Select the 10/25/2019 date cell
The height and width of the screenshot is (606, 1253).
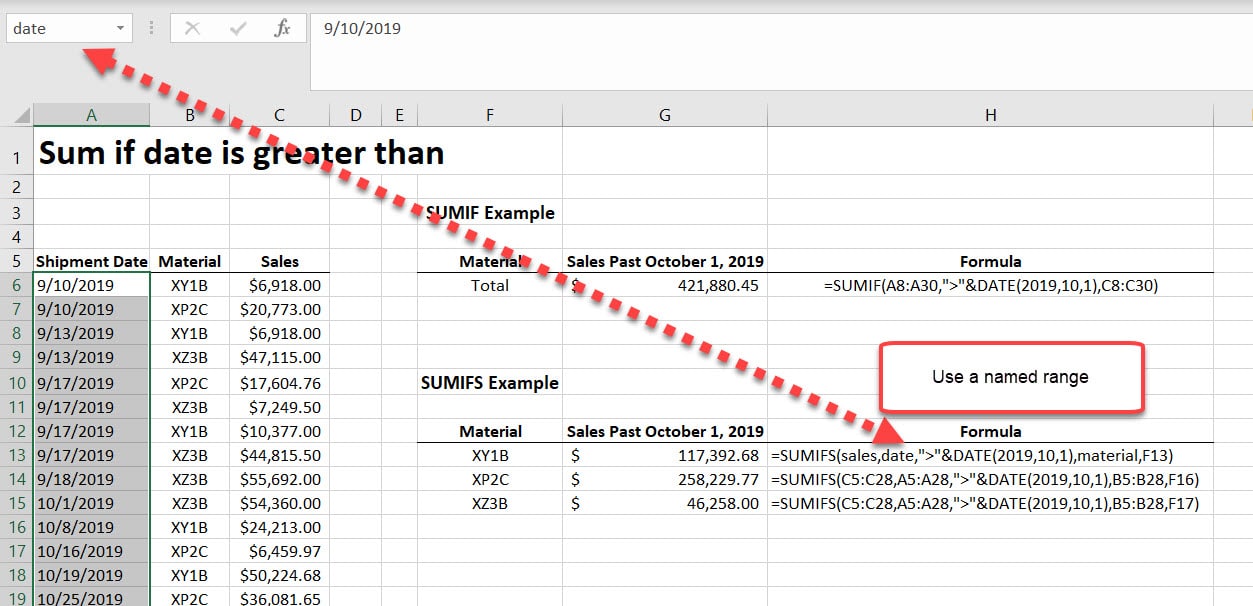[x=91, y=599]
